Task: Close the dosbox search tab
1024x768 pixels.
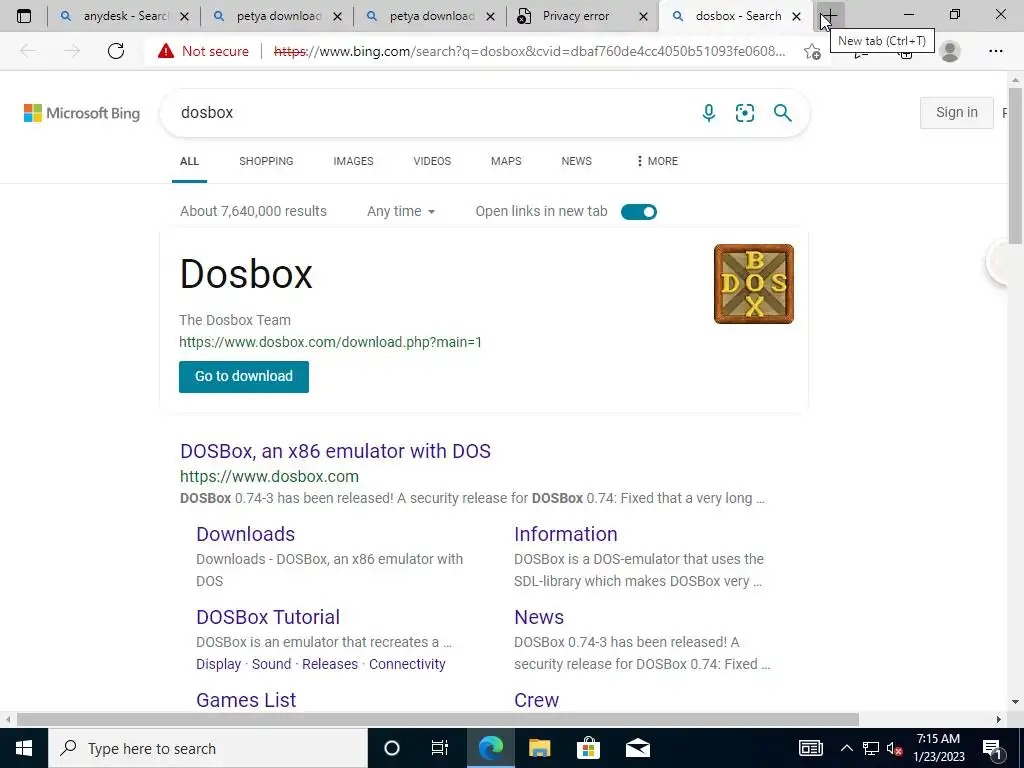Action: click(x=796, y=16)
